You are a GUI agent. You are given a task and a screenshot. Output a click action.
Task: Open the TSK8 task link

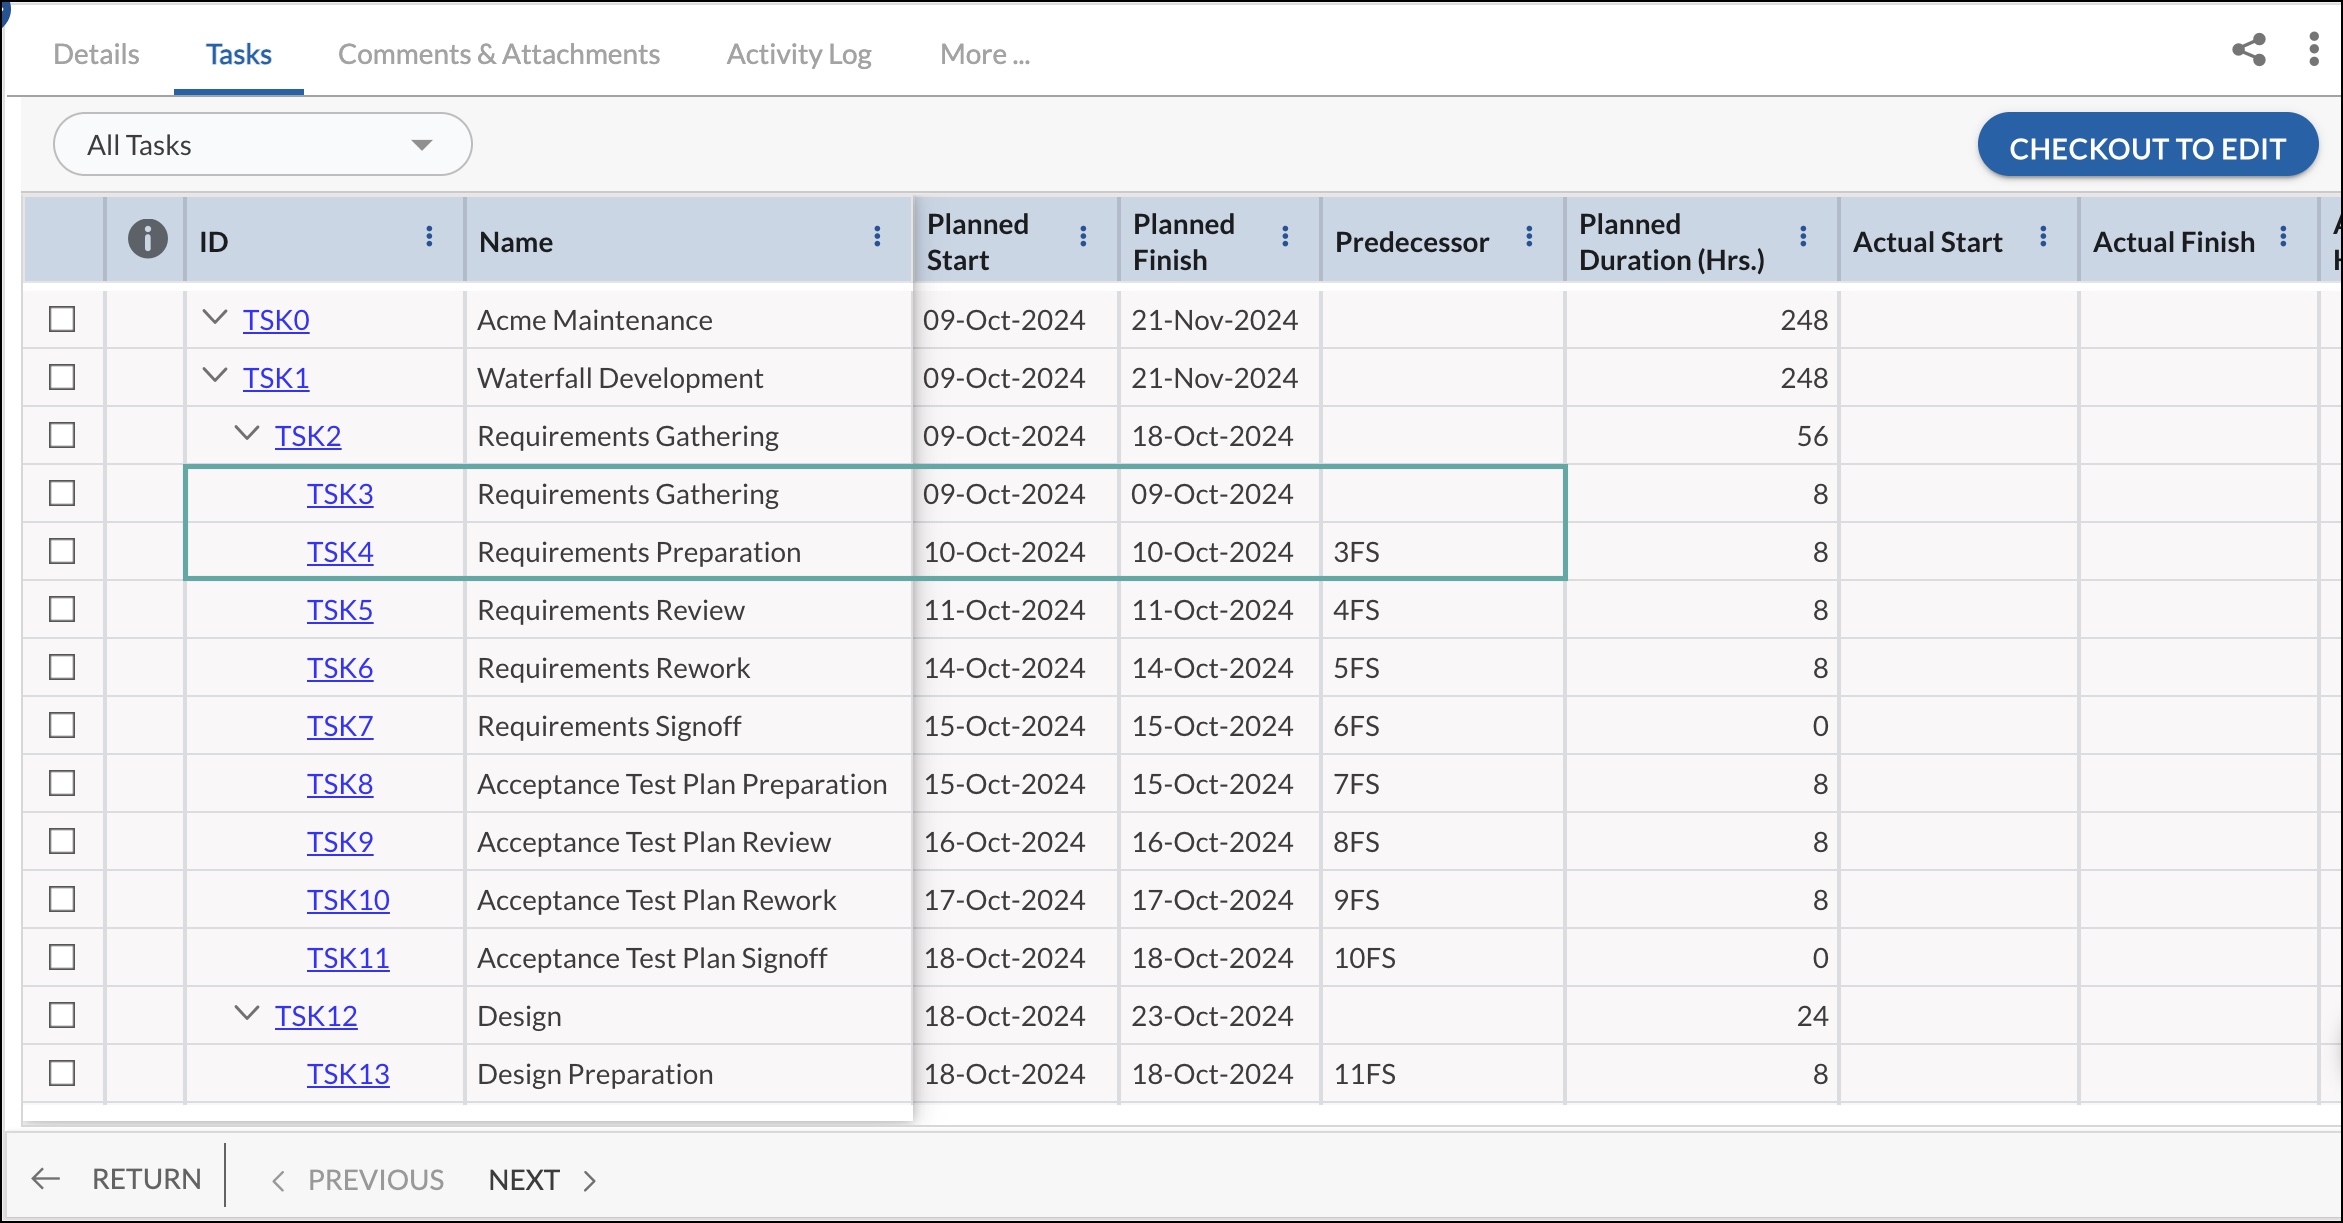point(340,784)
